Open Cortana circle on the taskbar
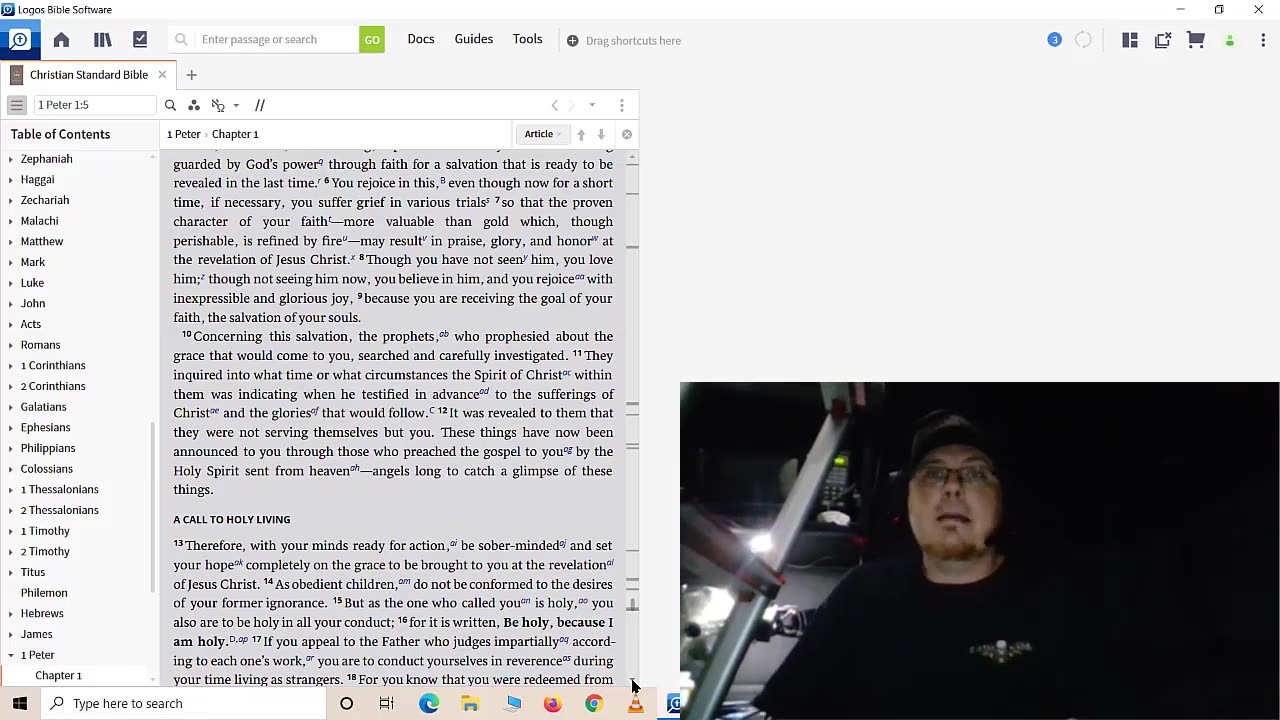1280x720 pixels. tap(347, 704)
